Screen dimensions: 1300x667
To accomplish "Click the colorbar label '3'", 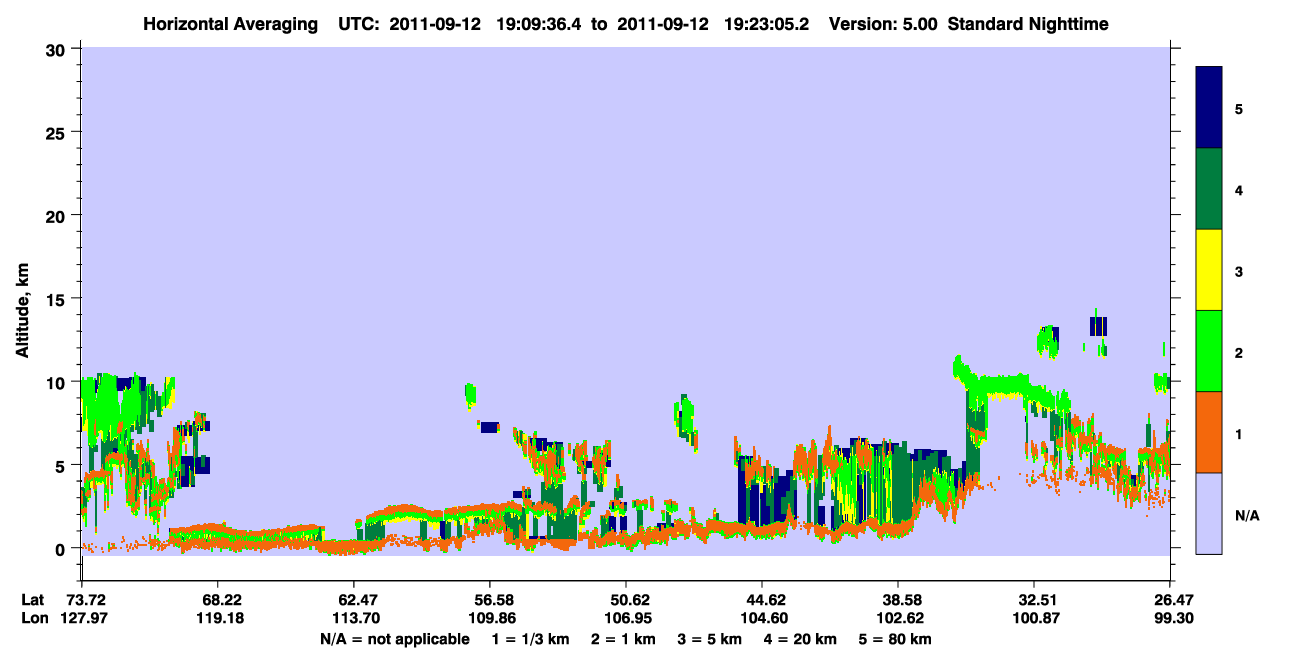I will point(1240,271).
